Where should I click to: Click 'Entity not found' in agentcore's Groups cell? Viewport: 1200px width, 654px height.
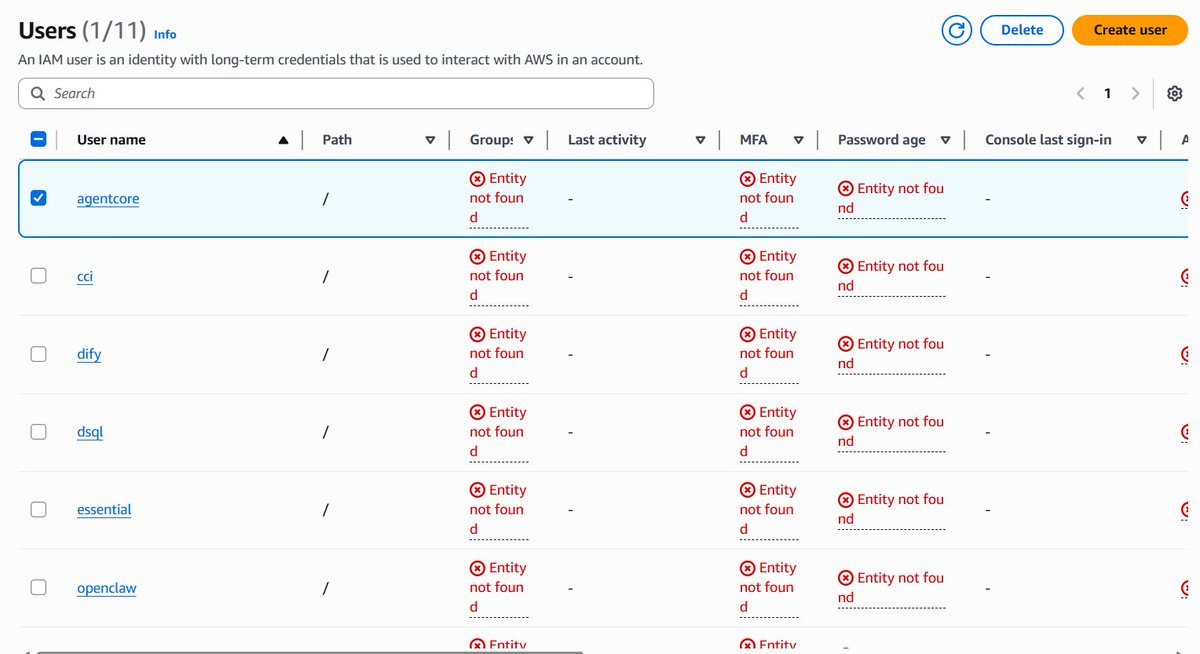pos(498,198)
